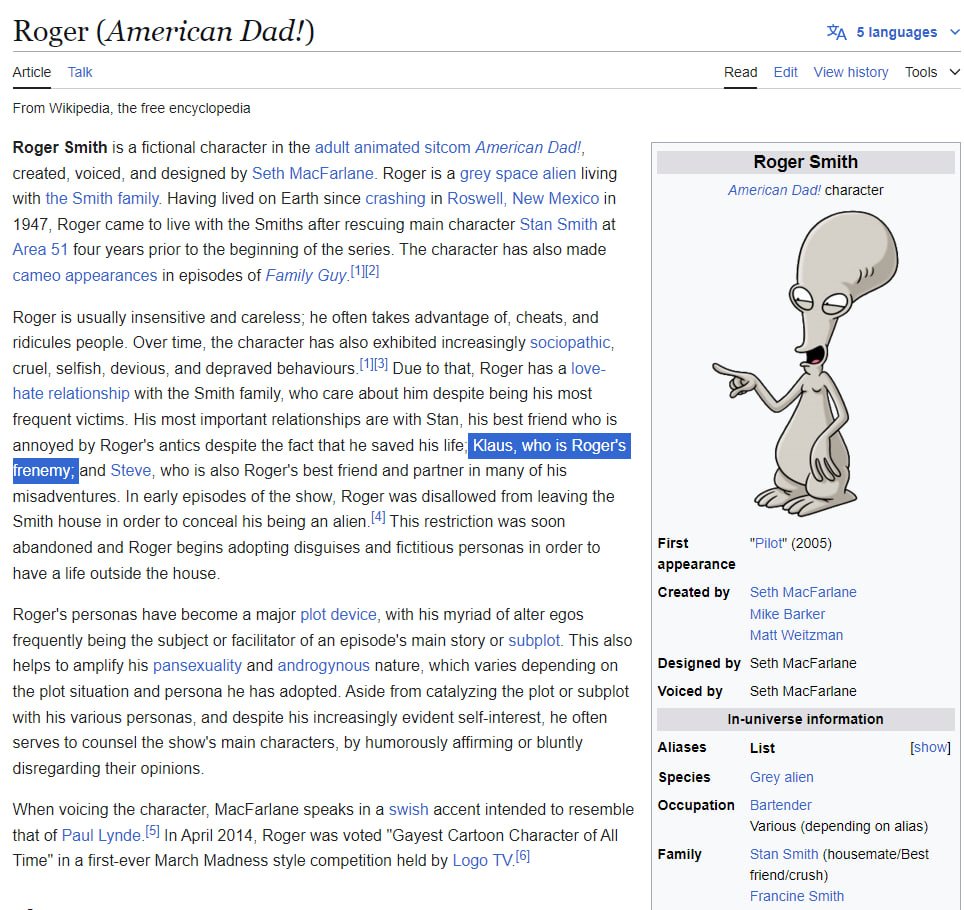Open the Stan Smith link in intro
964x910 pixels.
click(558, 224)
